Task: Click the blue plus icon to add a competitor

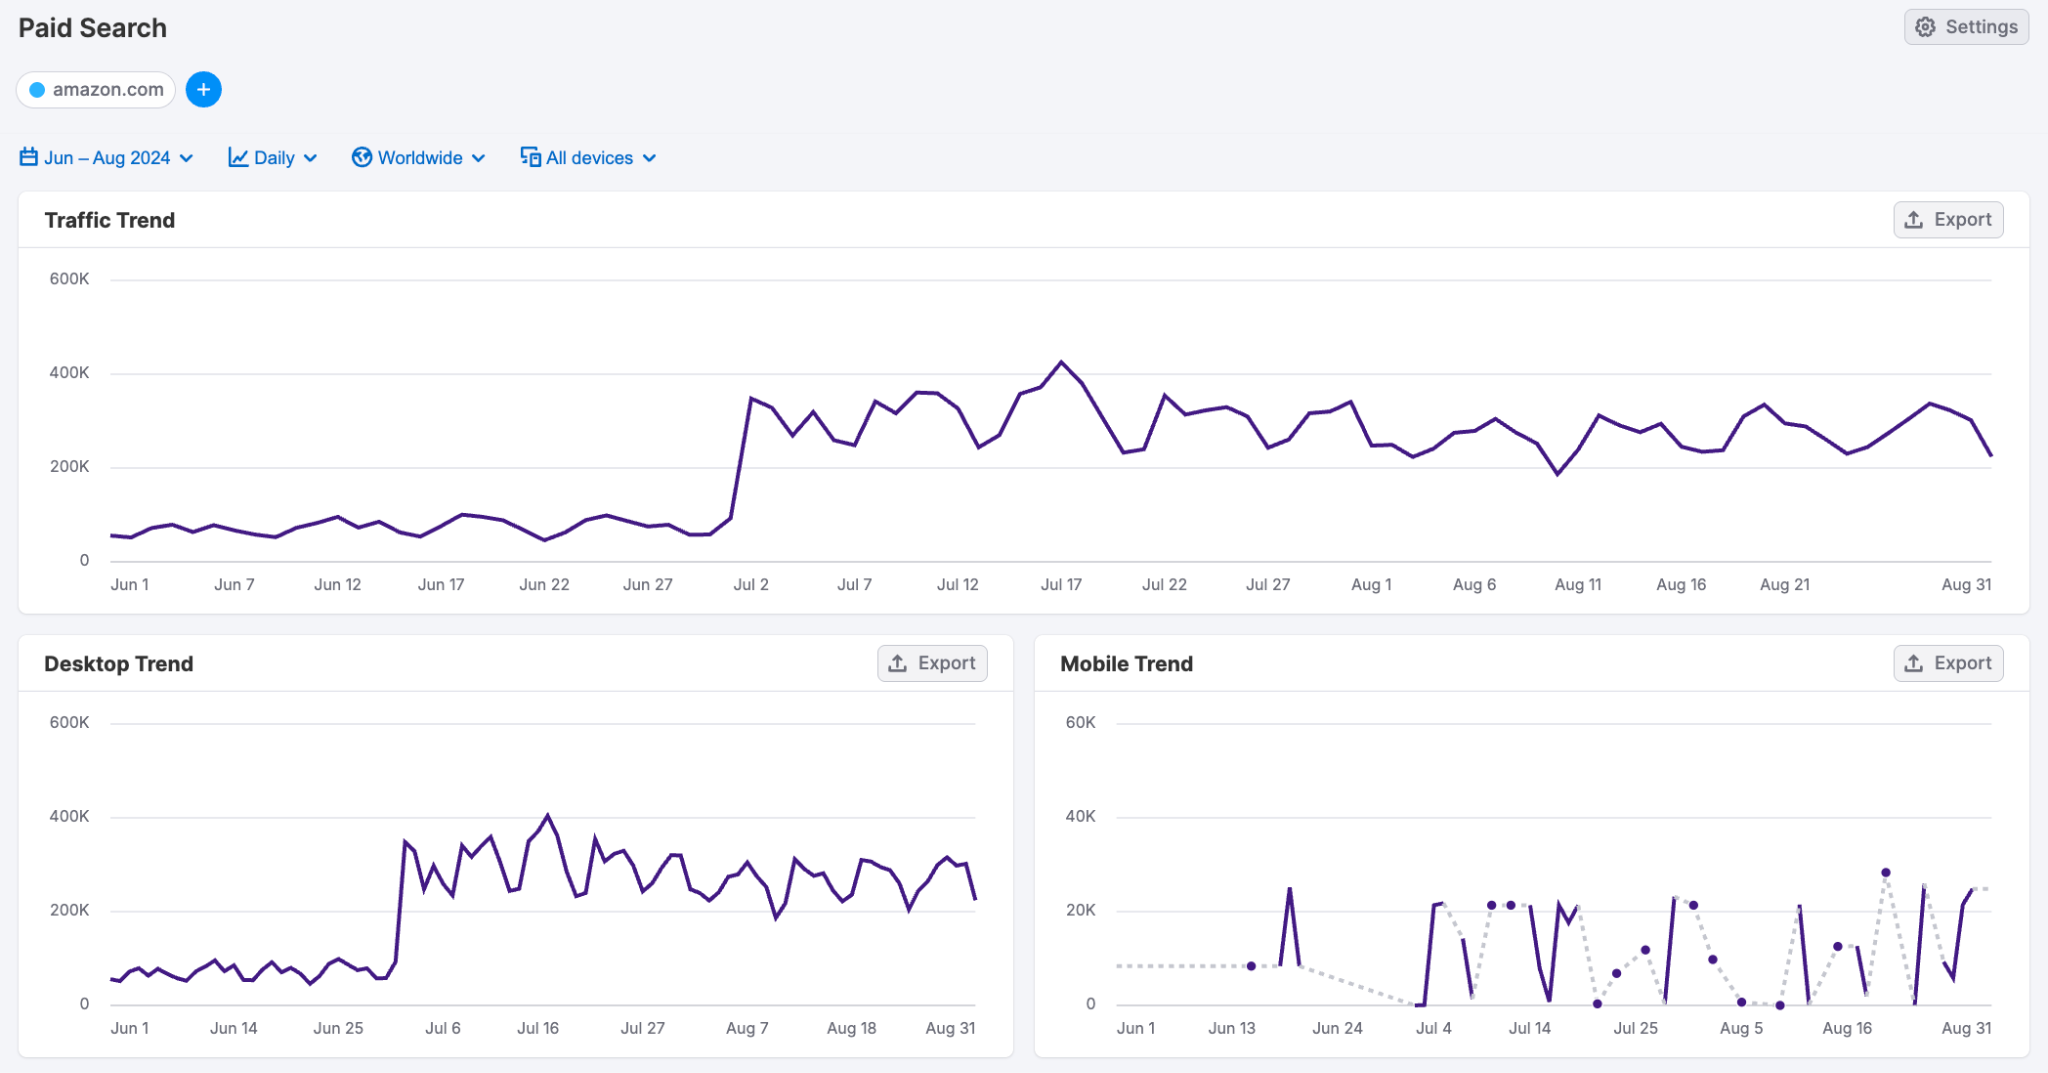Action: [204, 89]
